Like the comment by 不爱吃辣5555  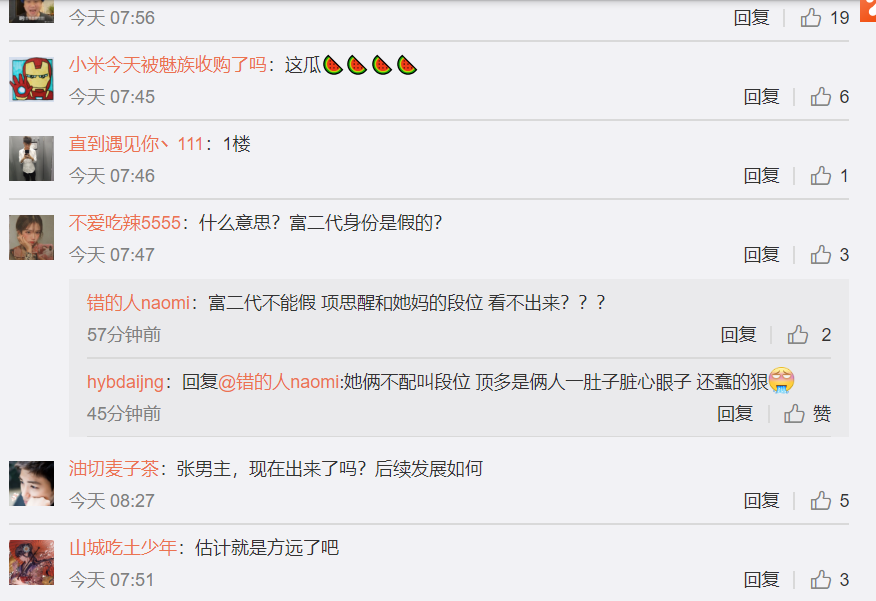click(830, 255)
